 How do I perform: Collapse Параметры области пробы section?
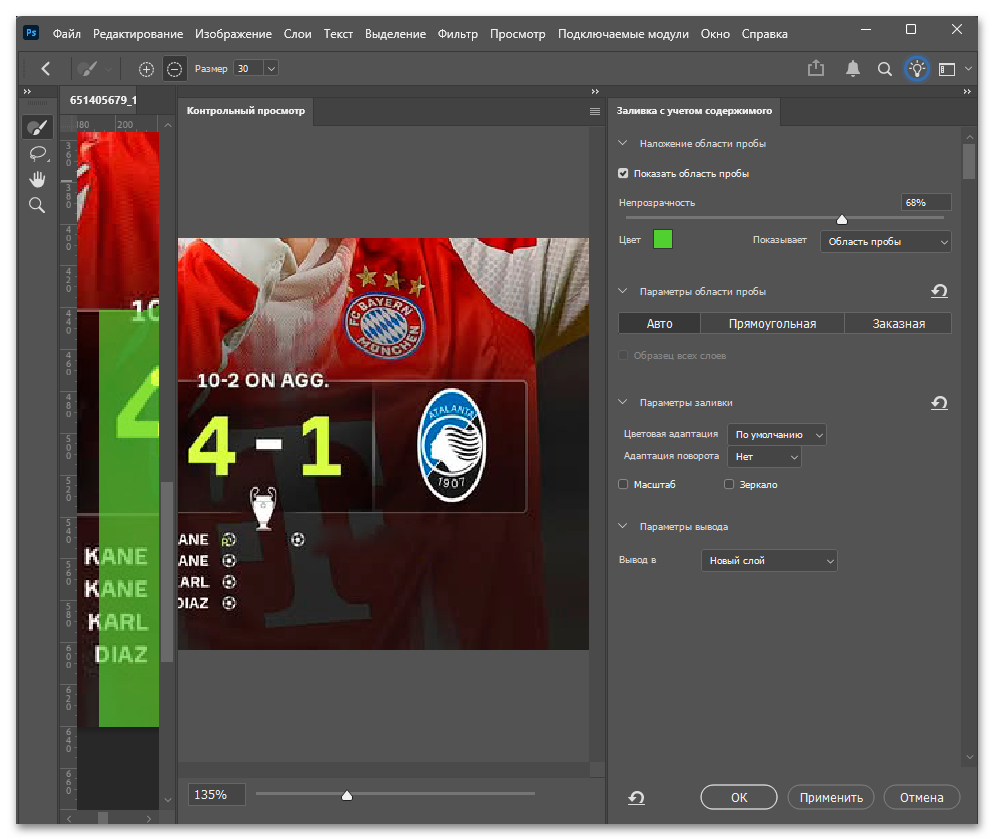(x=623, y=291)
